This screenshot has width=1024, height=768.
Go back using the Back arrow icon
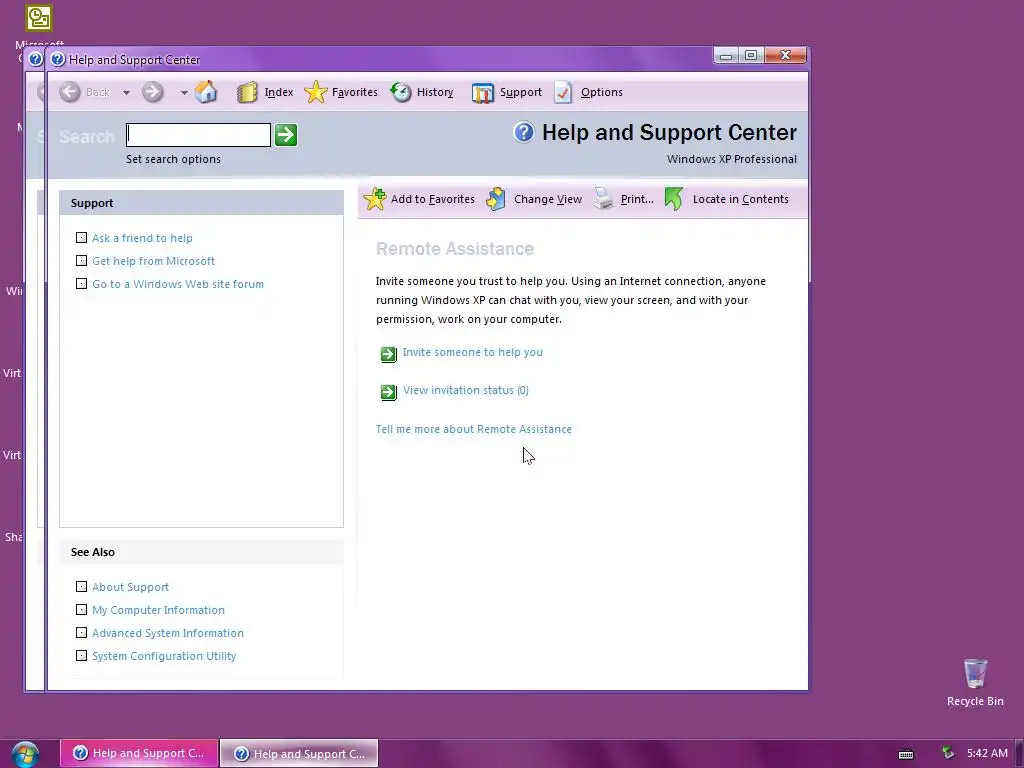pyautogui.click(x=70, y=92)
